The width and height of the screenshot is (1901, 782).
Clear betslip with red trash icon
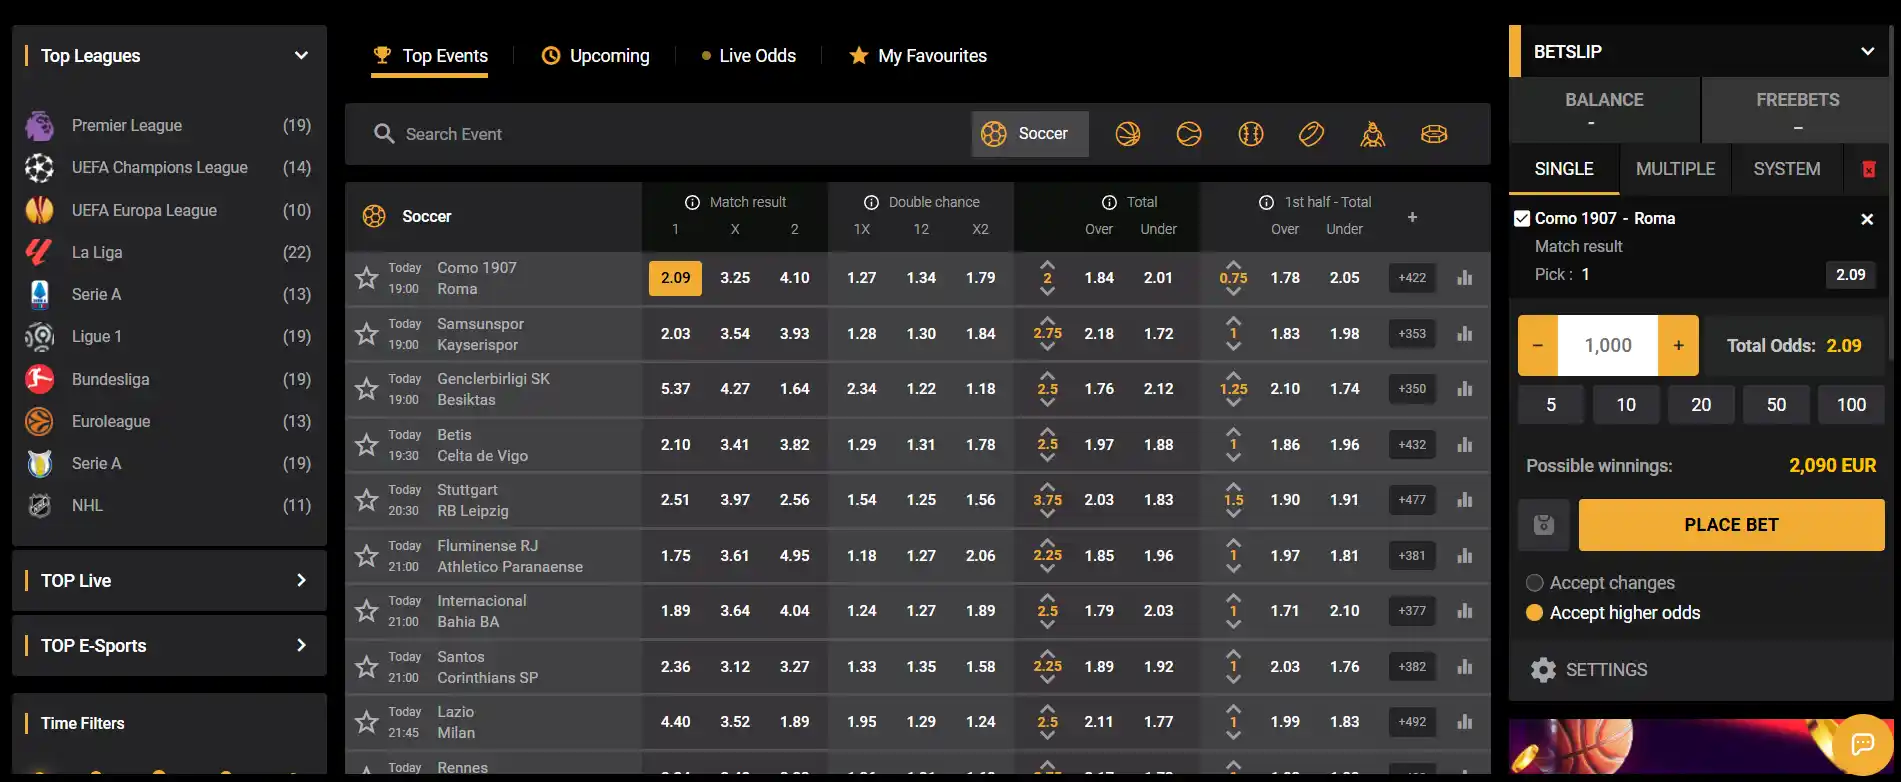(x=1868, y=169)
